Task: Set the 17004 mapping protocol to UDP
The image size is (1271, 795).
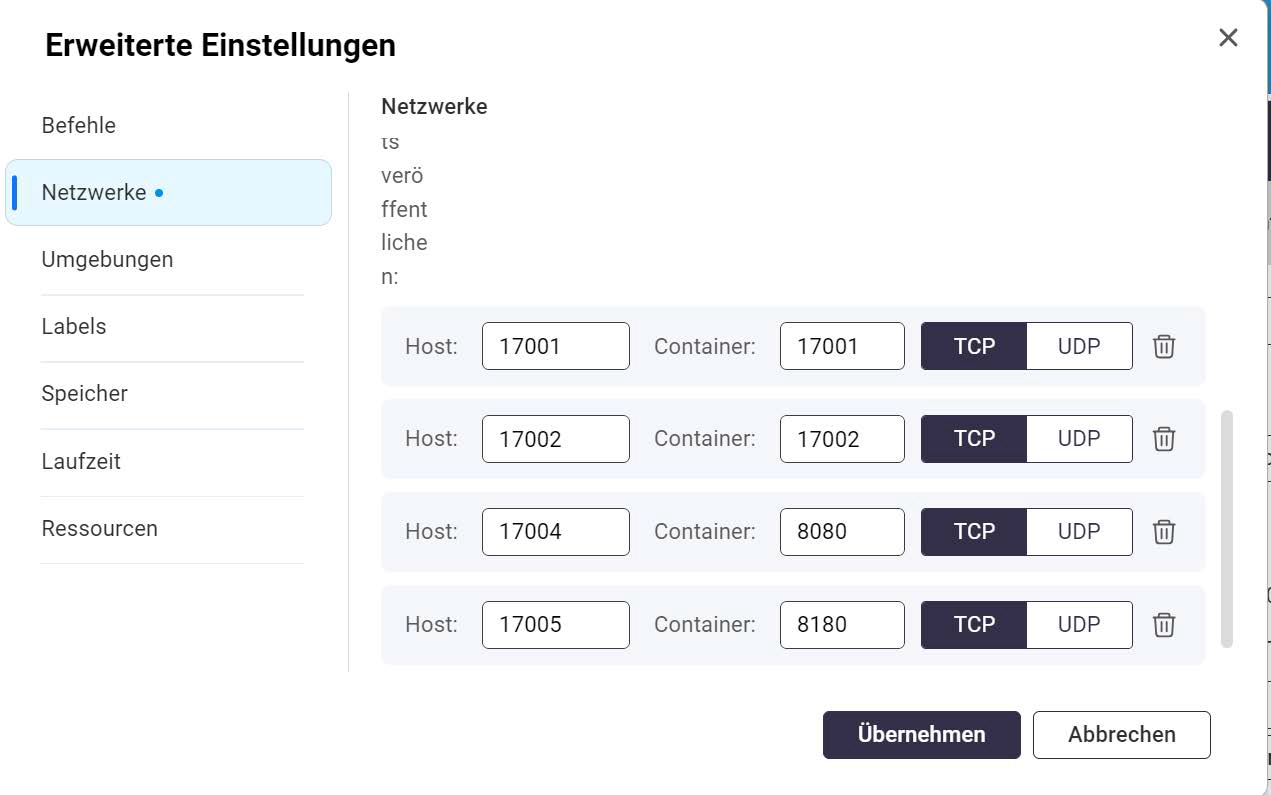Action: click(x=1079, y=532)
